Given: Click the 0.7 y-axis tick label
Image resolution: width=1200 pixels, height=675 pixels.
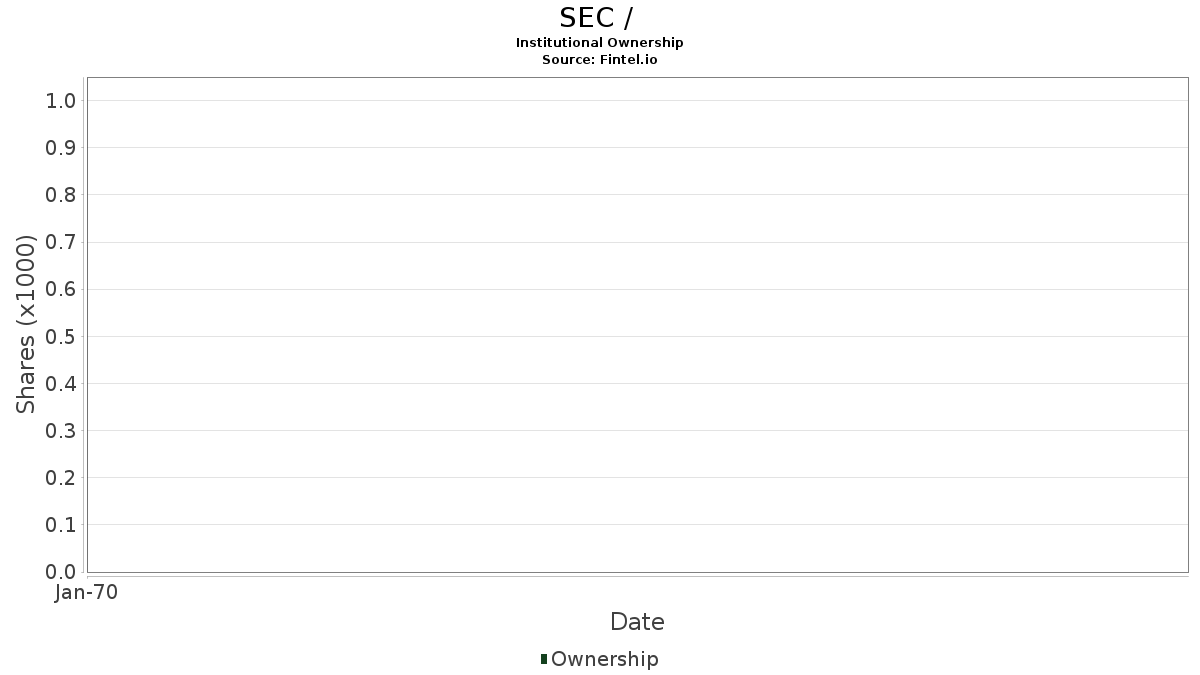Looking at the screenshot, I should click(x=61, y=242).
